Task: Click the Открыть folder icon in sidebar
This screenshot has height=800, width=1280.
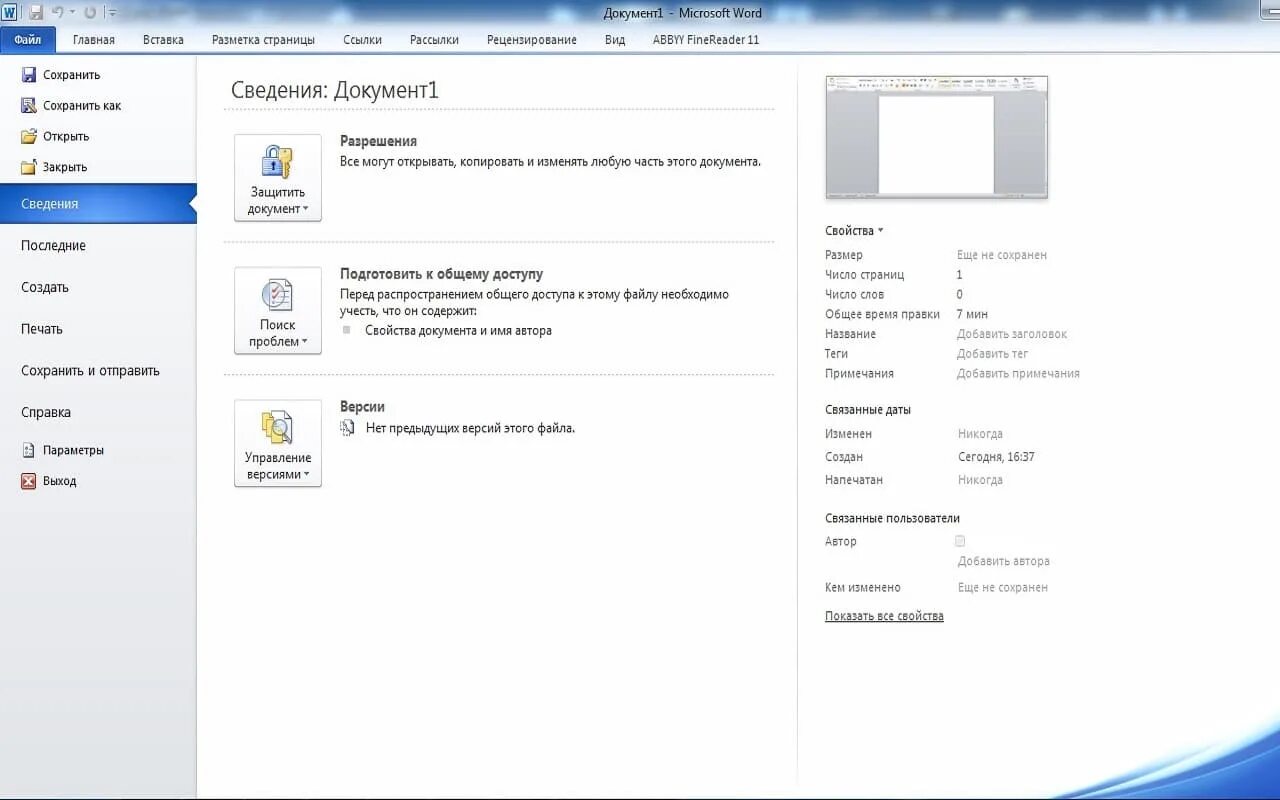Action: coord(29,136)
